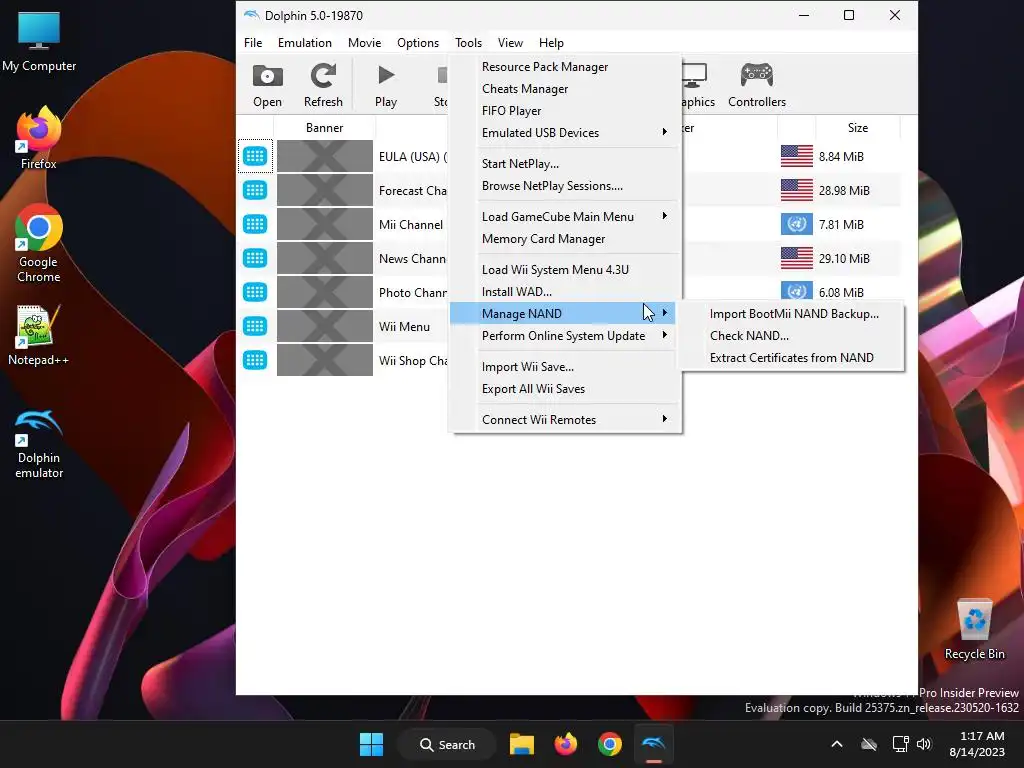Viewport: 1024px width, 768px height.
Task: Show hidden system tray icons chevron
Action: (837, 744)
